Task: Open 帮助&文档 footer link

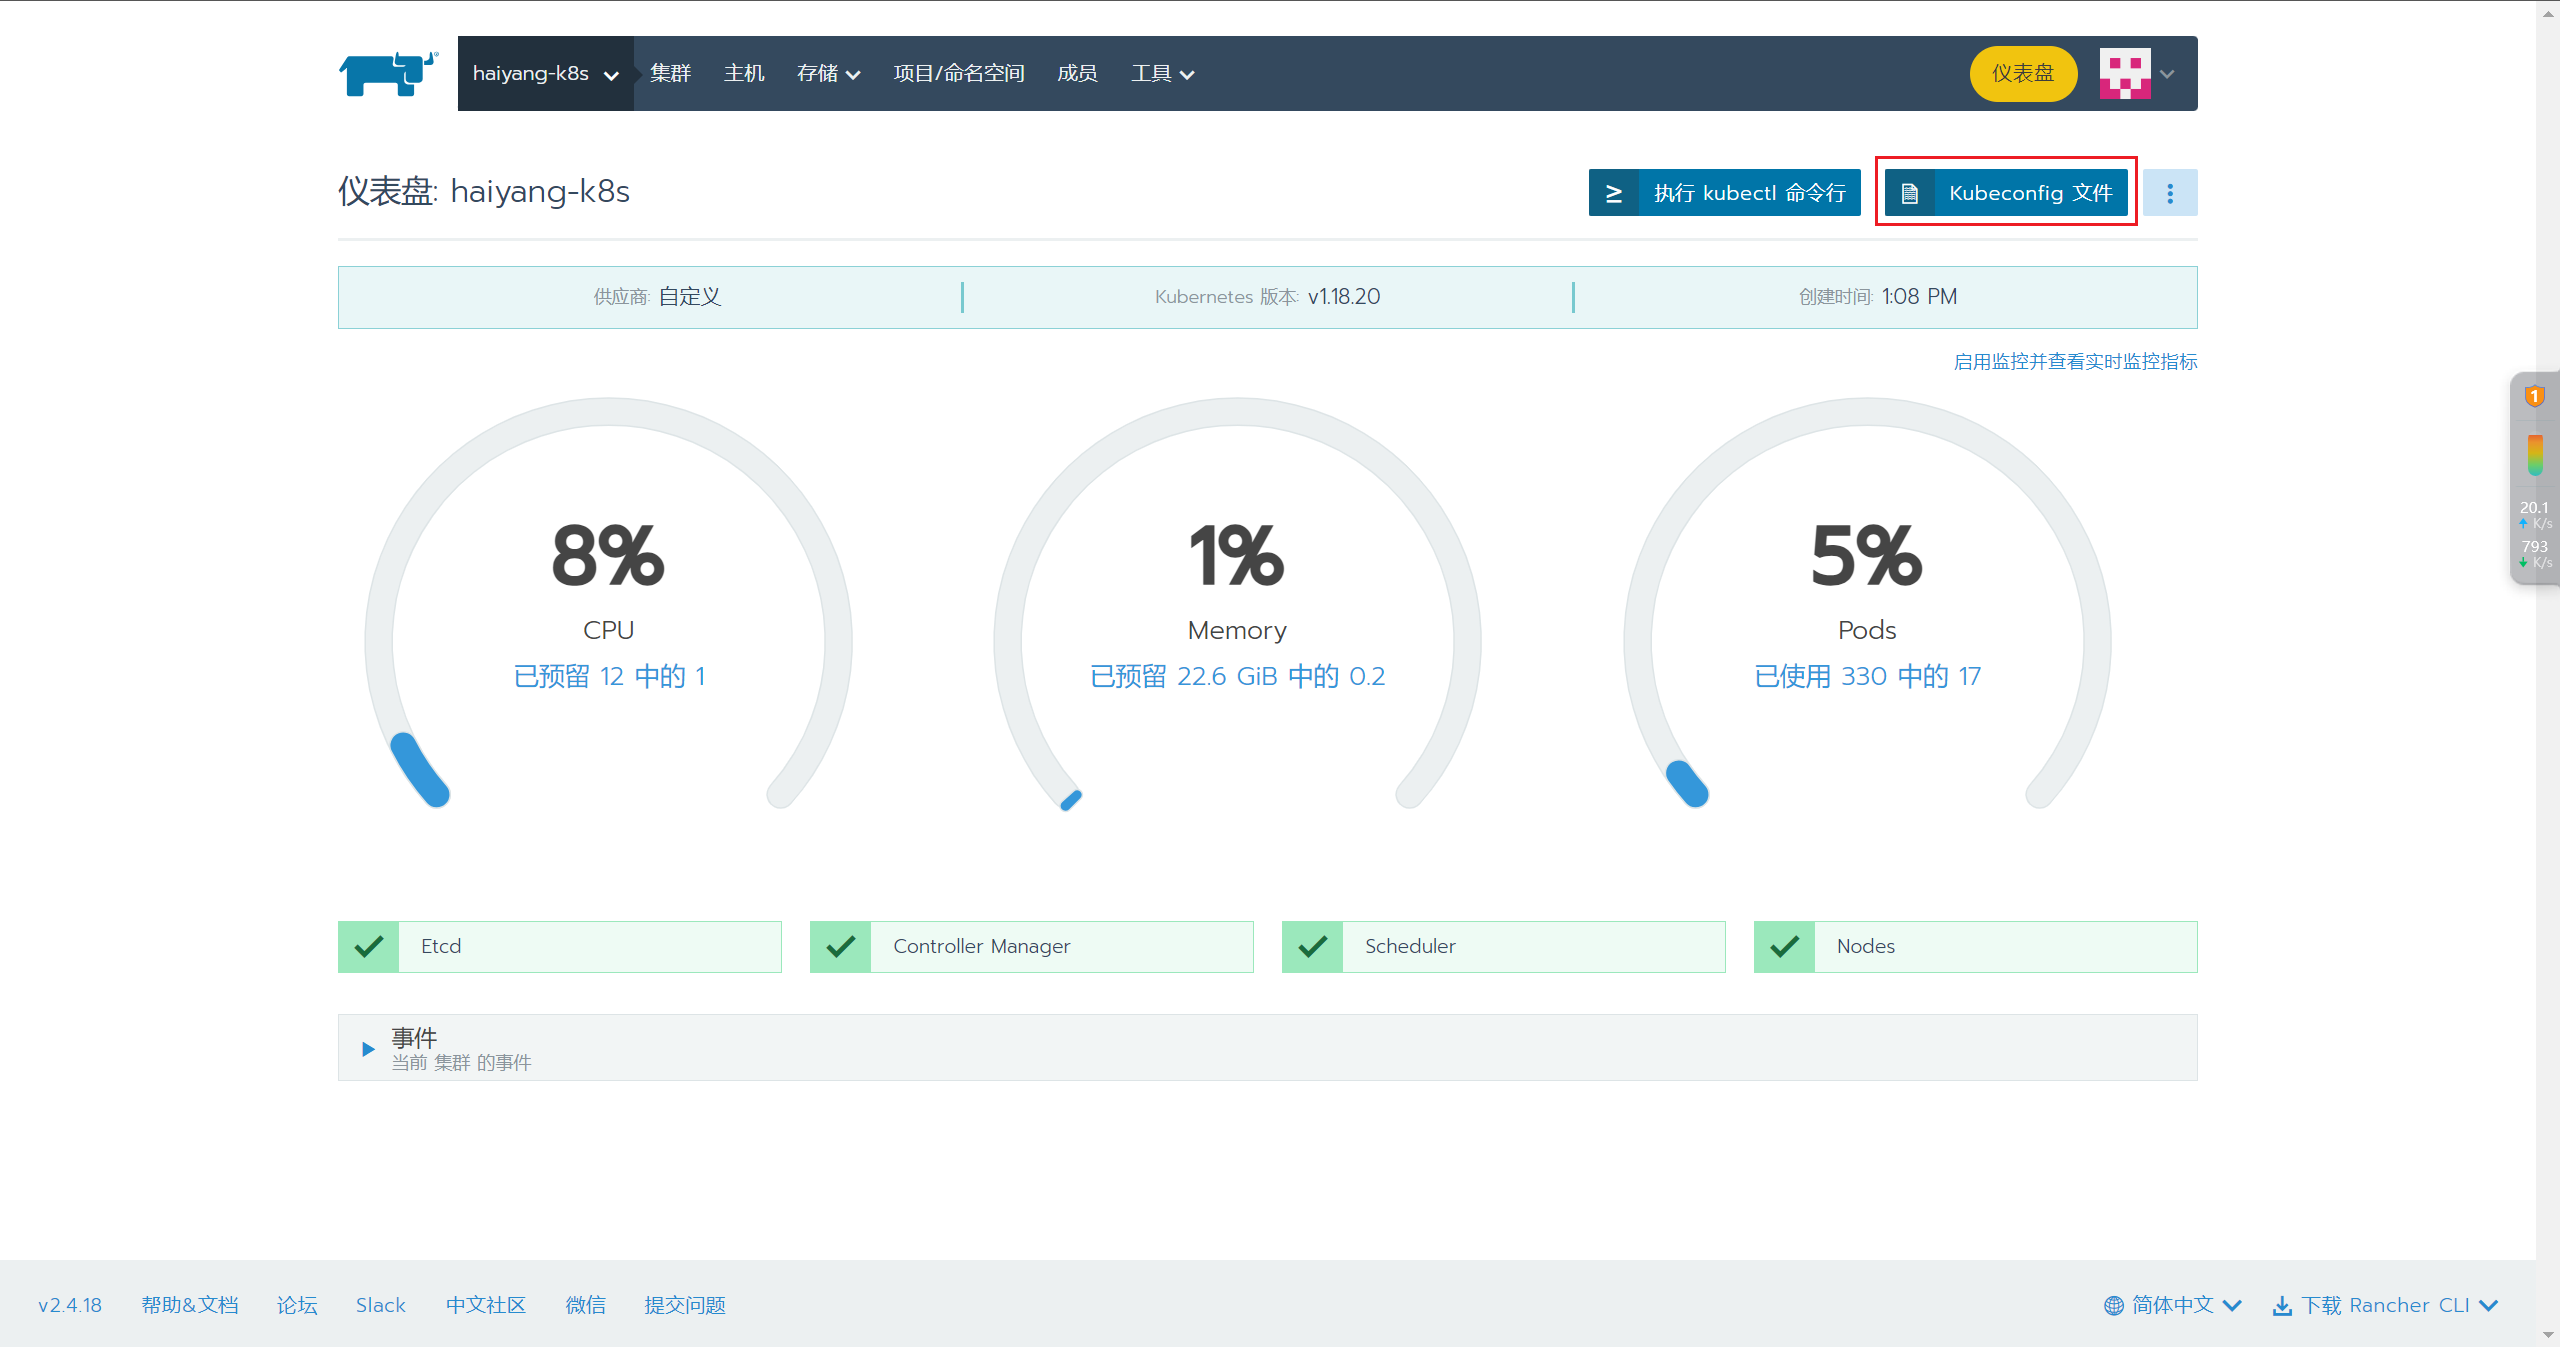Action: point(190,1305)
